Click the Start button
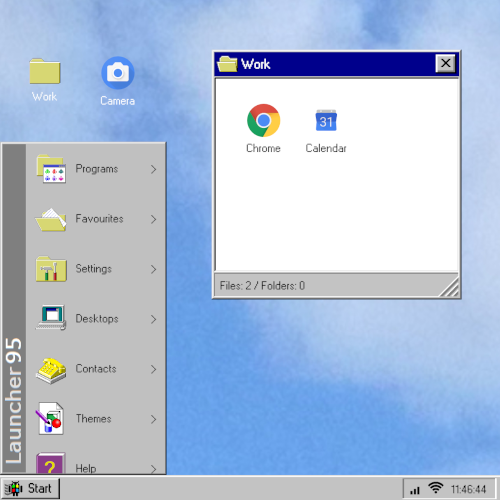The image size is (500, 500). coord(30,489)
